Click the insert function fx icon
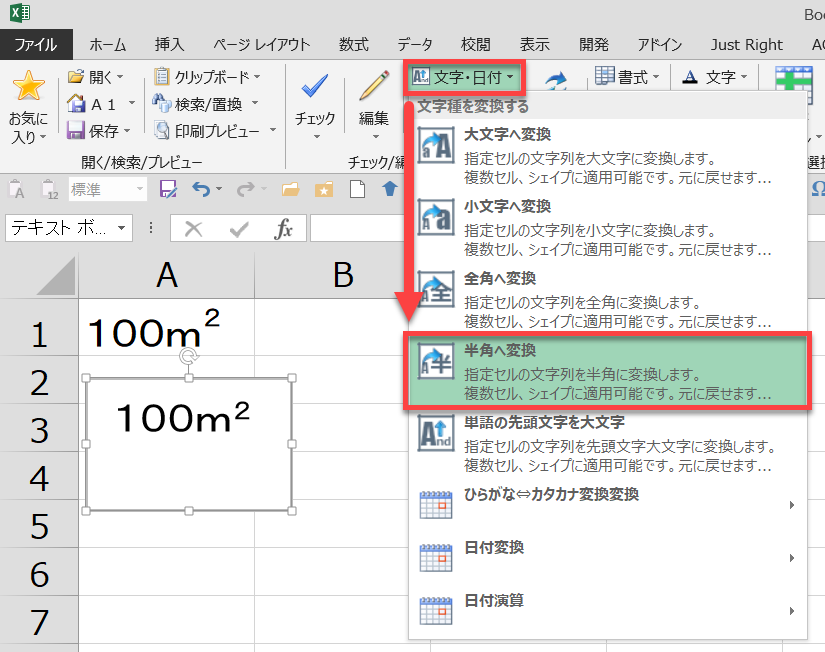 (x=284, y=229)
